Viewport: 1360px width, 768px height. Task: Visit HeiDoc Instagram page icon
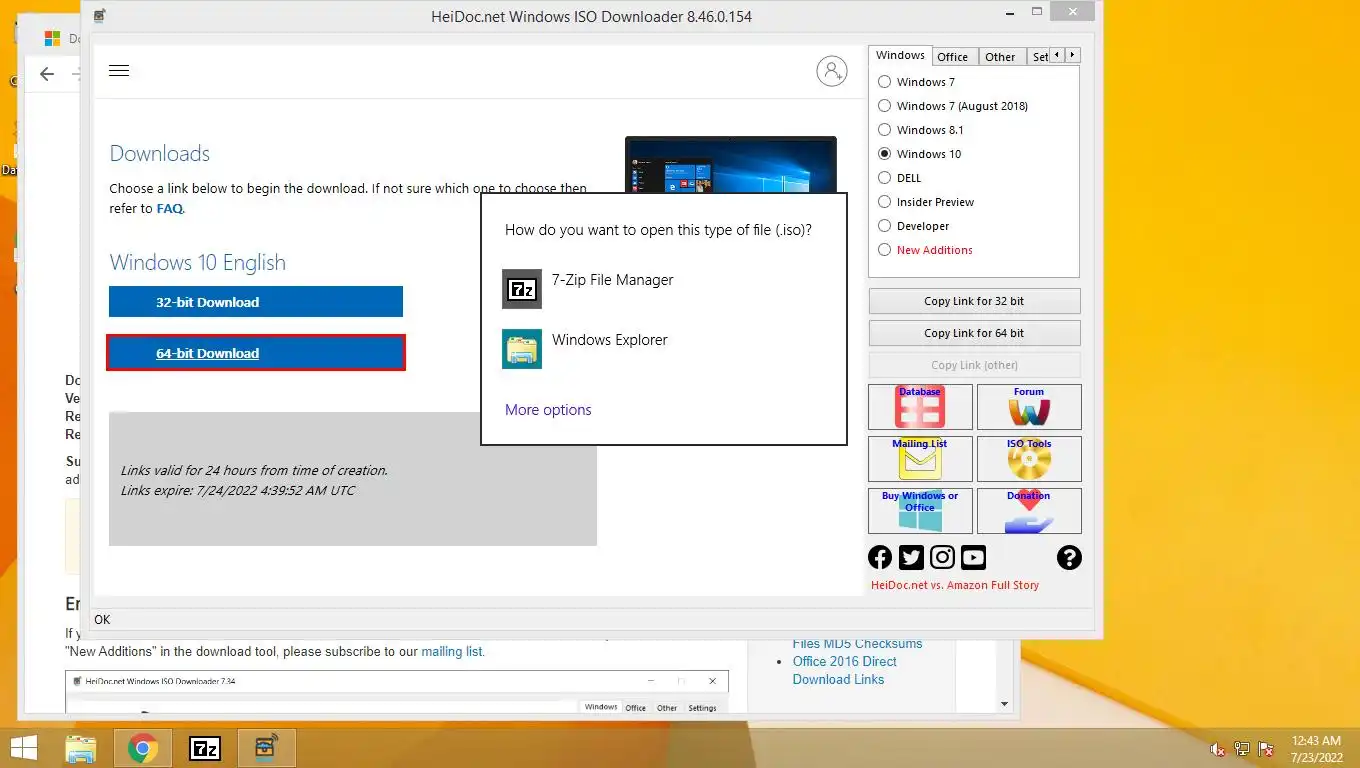pyautogui.click(x=942, y=557)
